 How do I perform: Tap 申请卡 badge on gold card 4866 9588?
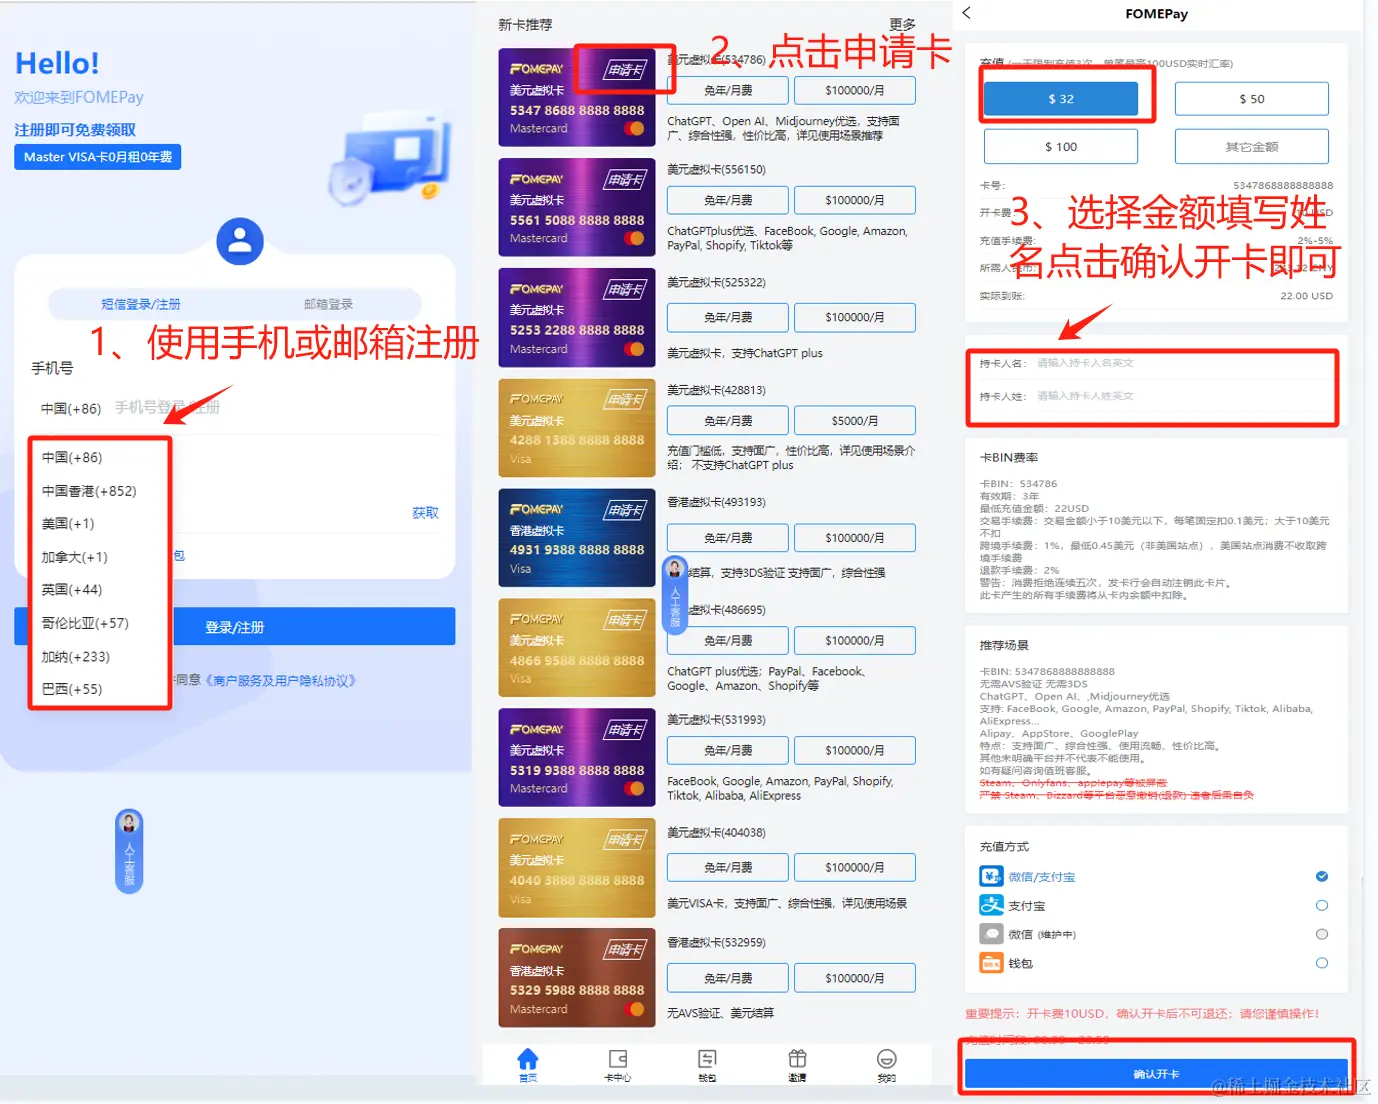point(625,620)
